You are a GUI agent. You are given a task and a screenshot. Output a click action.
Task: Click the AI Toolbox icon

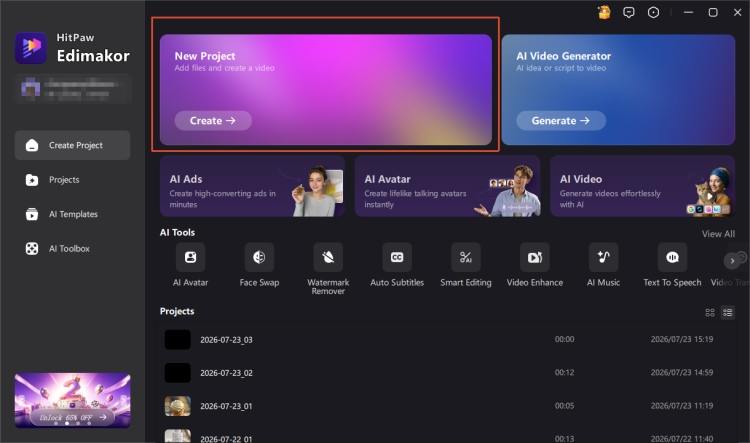32,249
